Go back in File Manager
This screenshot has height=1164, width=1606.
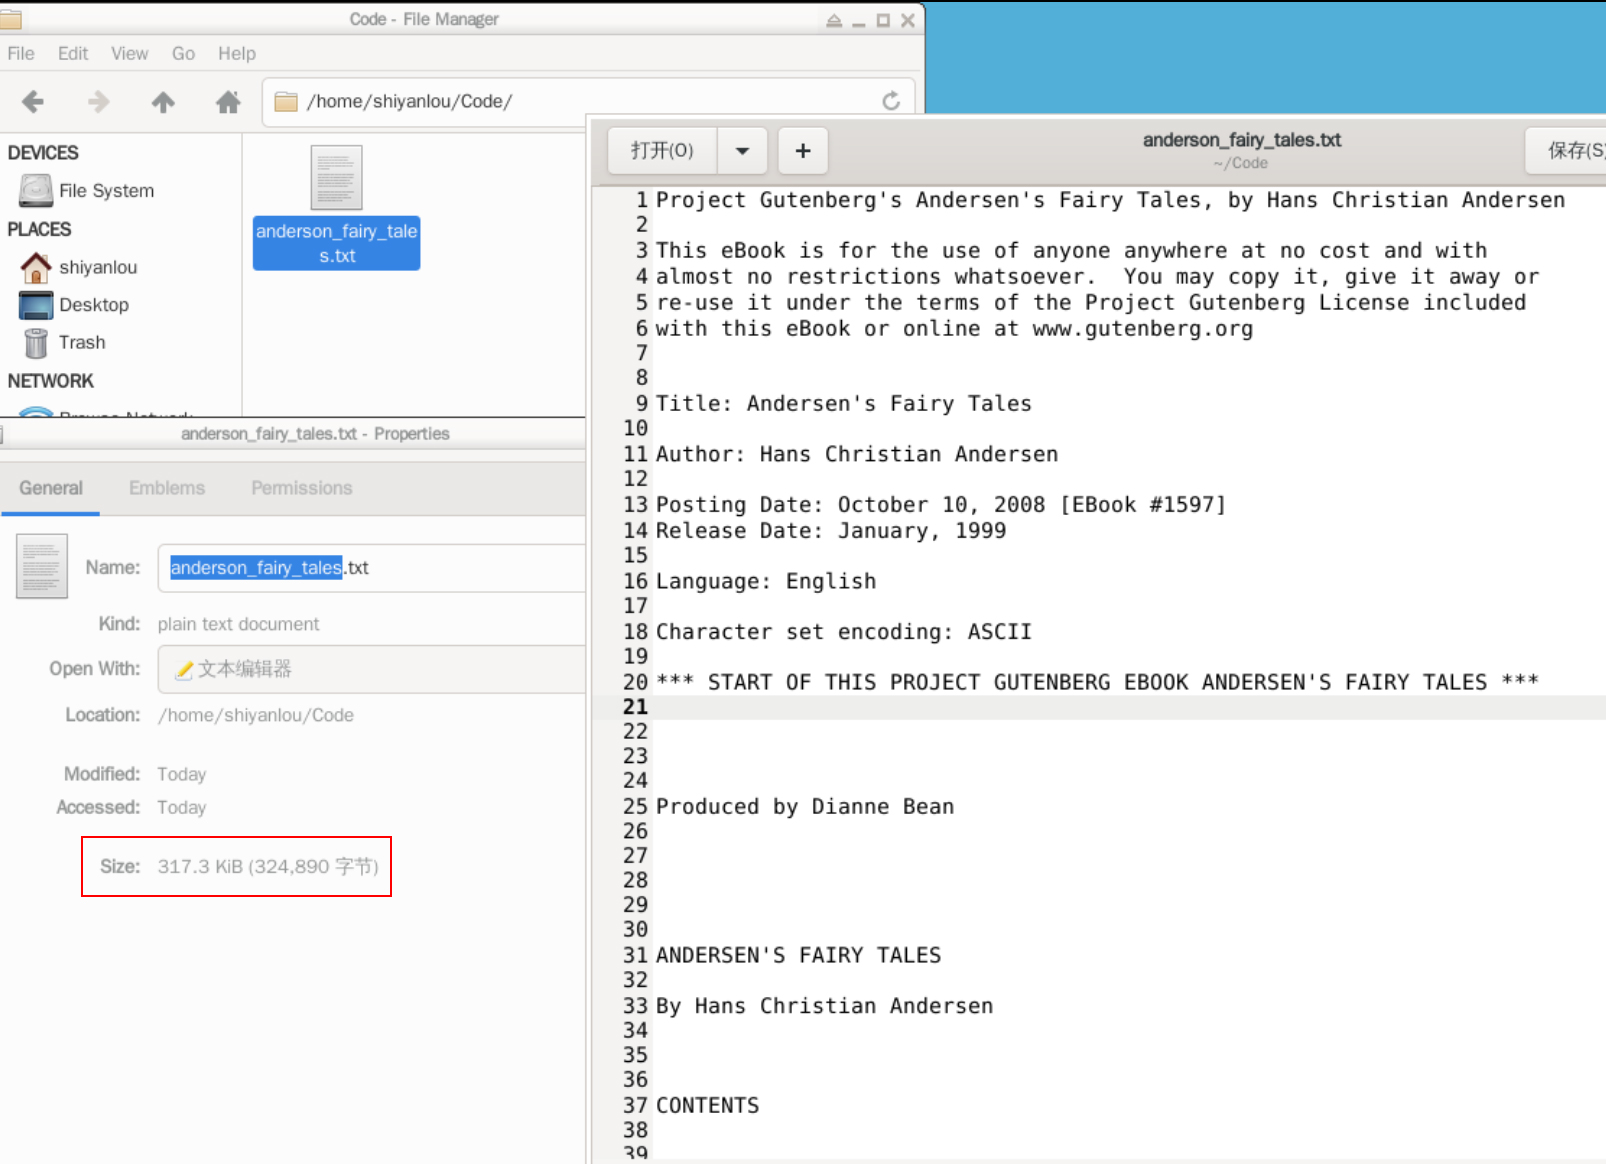[33, 101]
